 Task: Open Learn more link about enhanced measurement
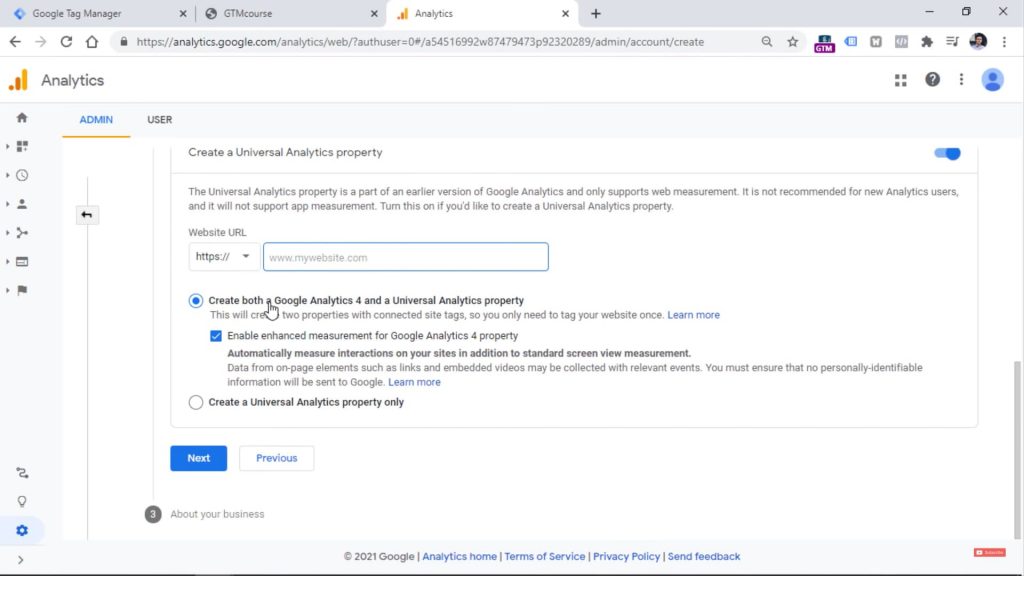(x=414, y=382)
